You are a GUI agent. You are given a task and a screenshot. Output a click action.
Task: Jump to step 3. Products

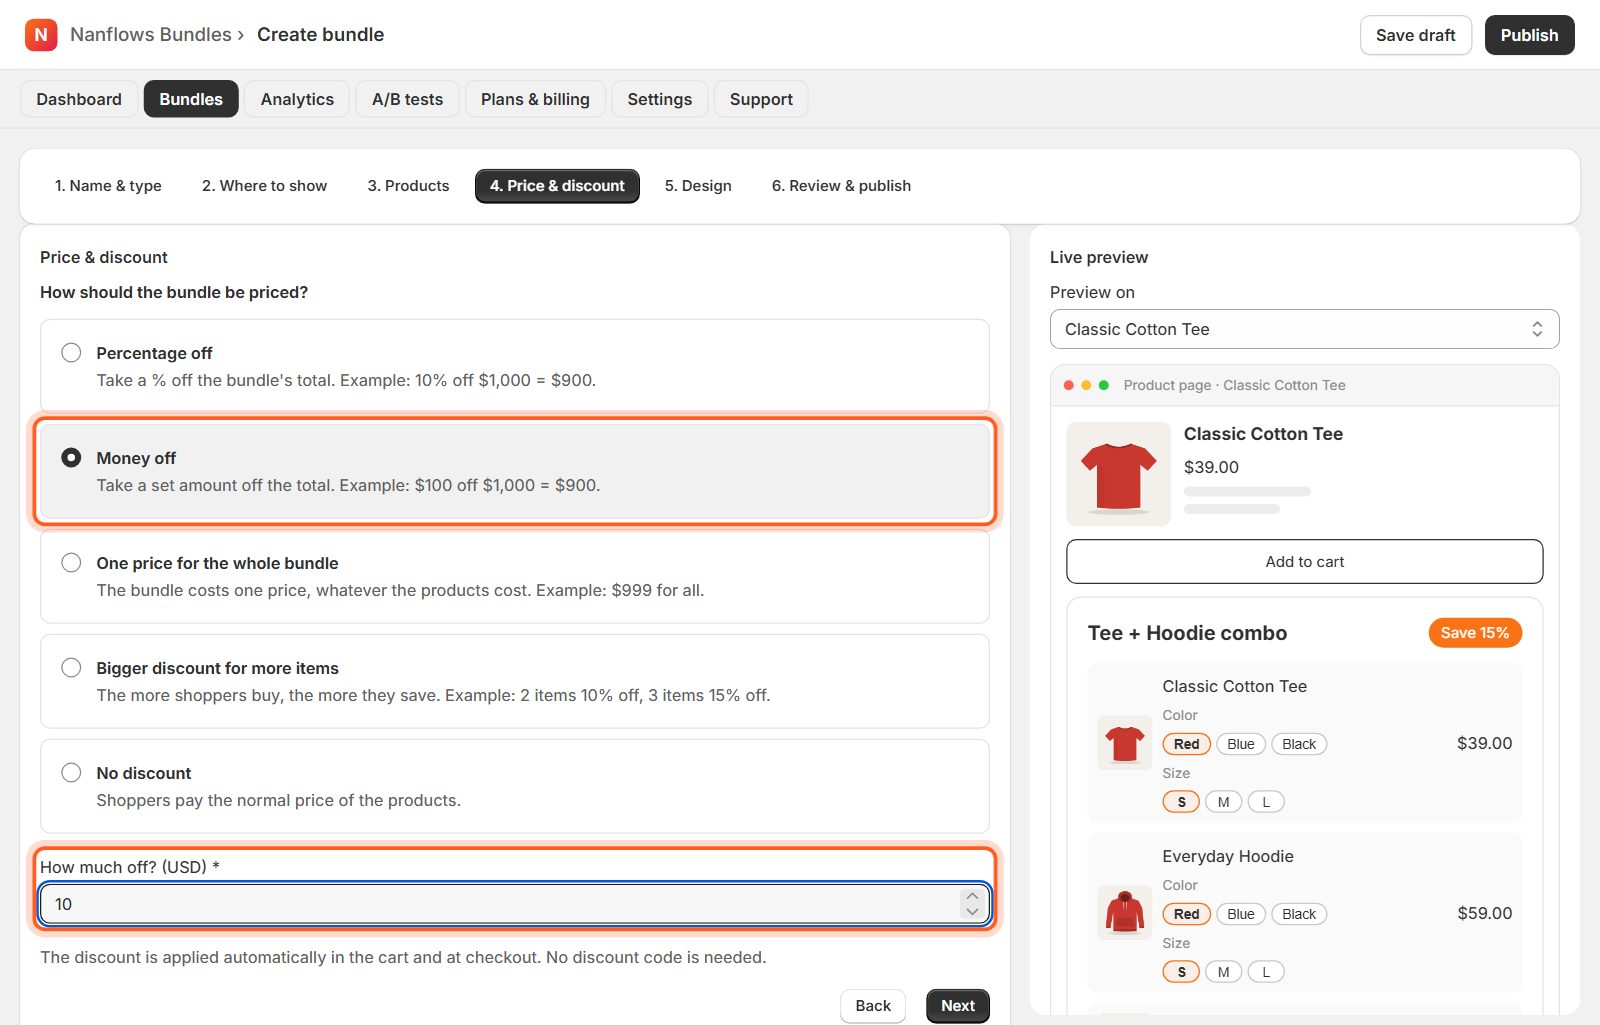(408, 186)
